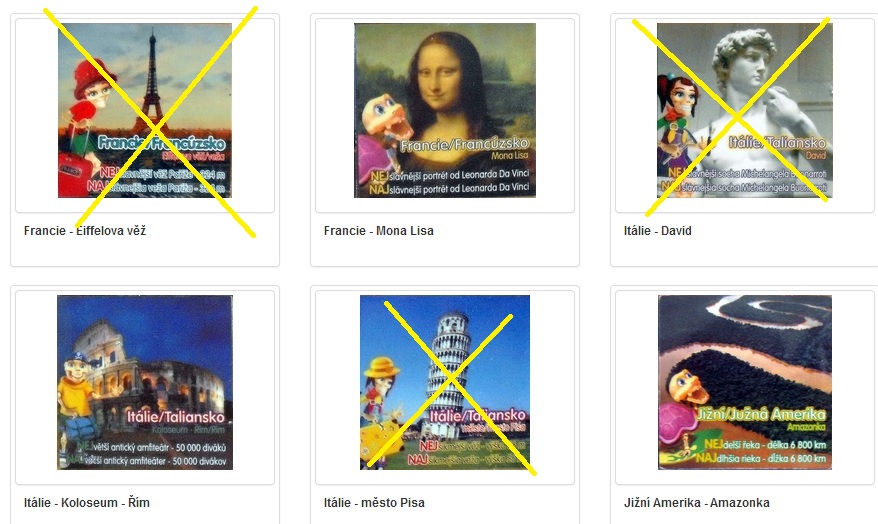Open the Eiffel Tower card thumbnail
878x524 pixels.
click(145, 110)
